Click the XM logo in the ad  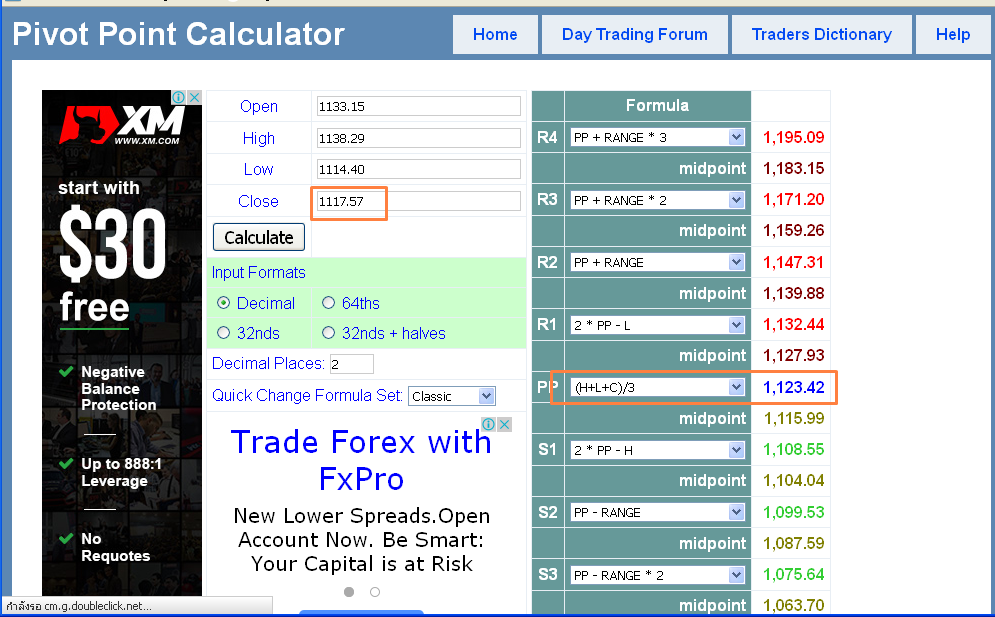tap(122, 124)
